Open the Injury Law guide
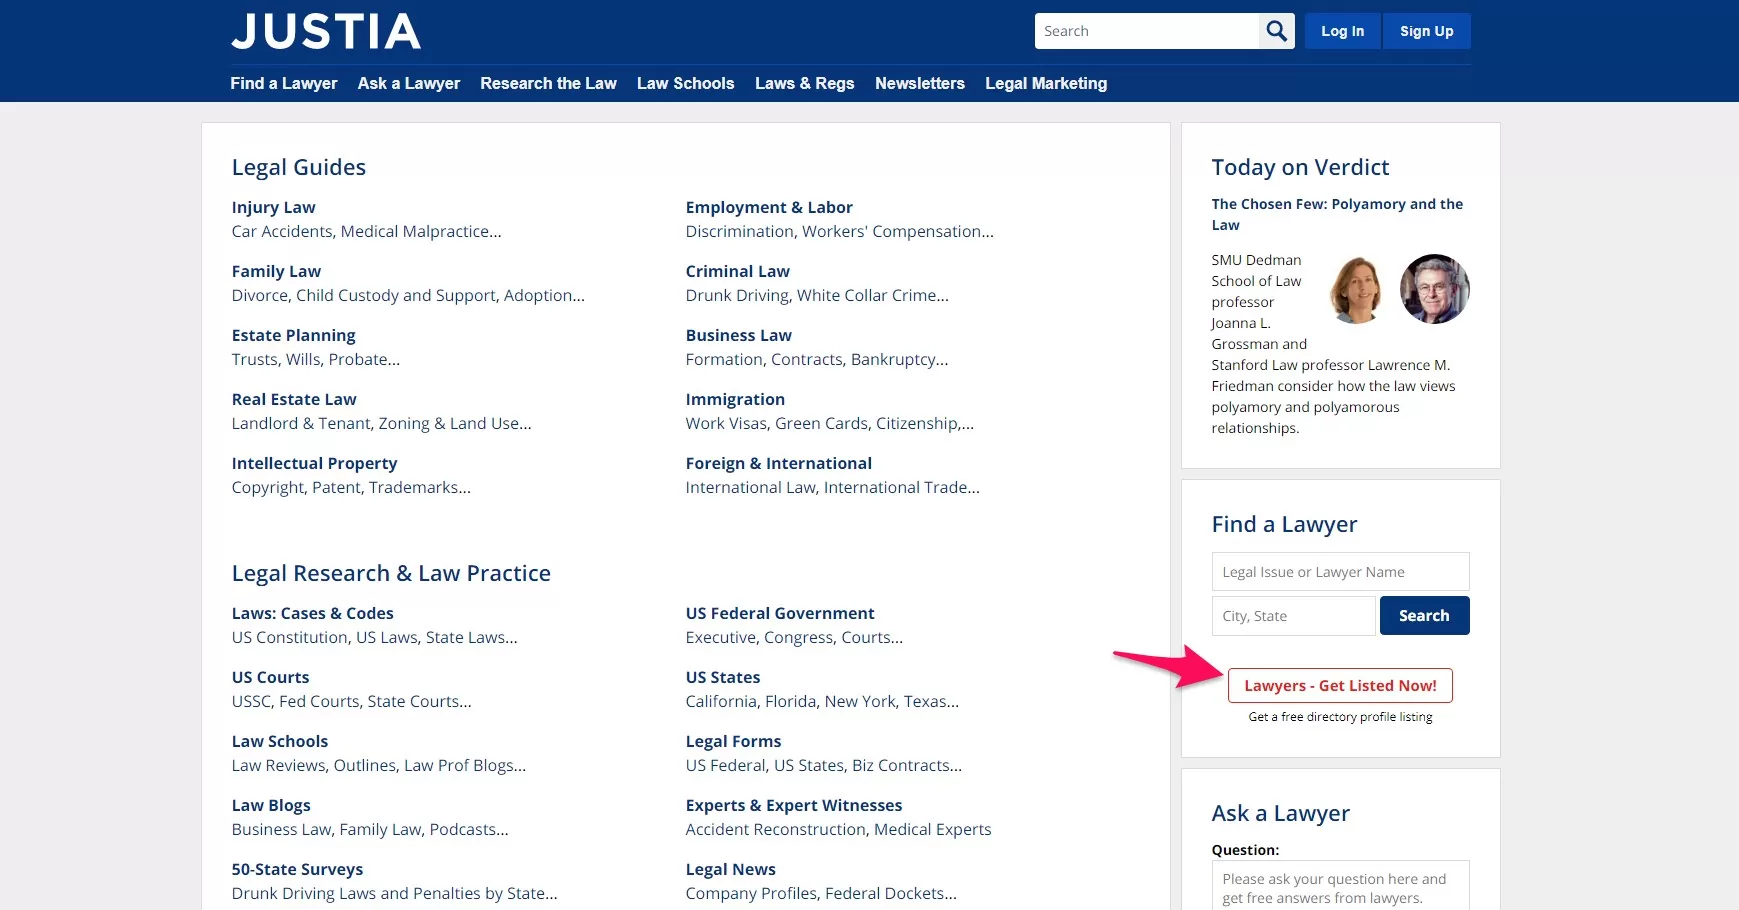The image size is (1739, 910). pyautogui.click(x=273, y=207)
